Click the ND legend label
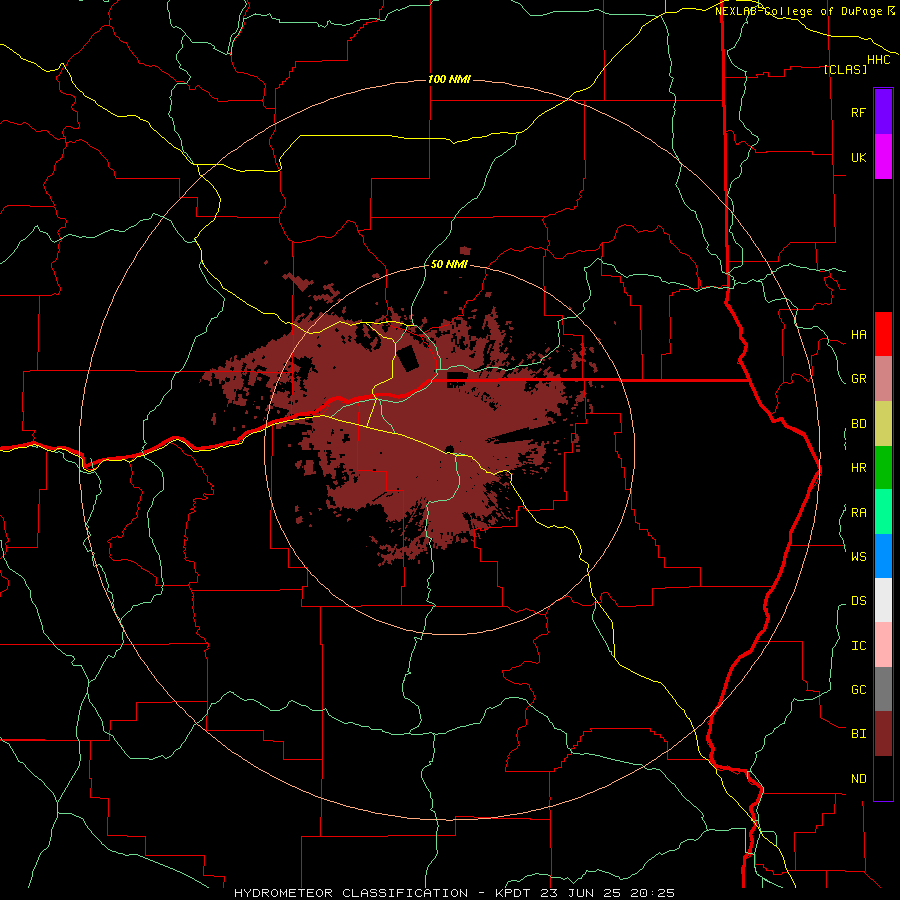 coord(858,779)
